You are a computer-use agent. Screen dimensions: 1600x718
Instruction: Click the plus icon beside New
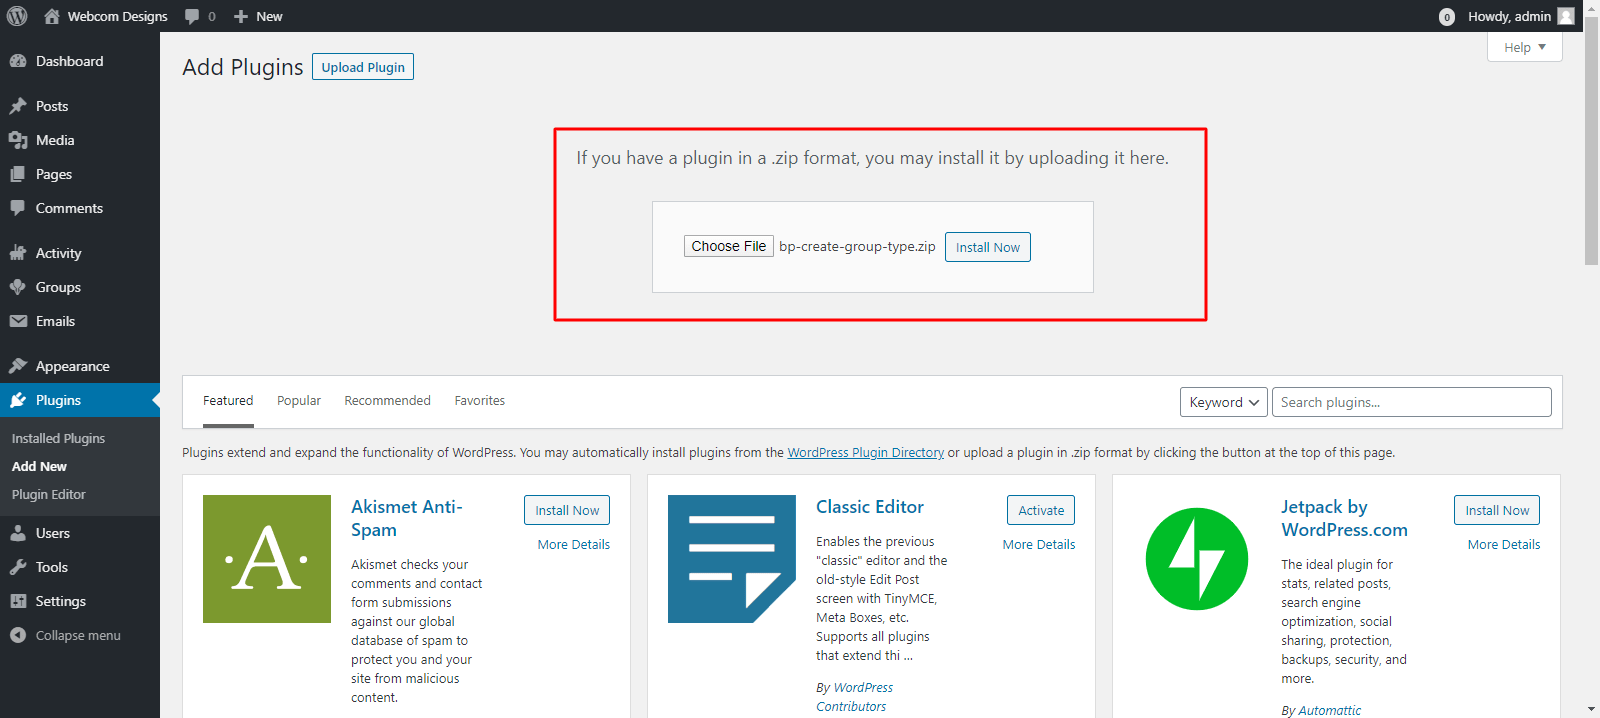tap(241, 16)
